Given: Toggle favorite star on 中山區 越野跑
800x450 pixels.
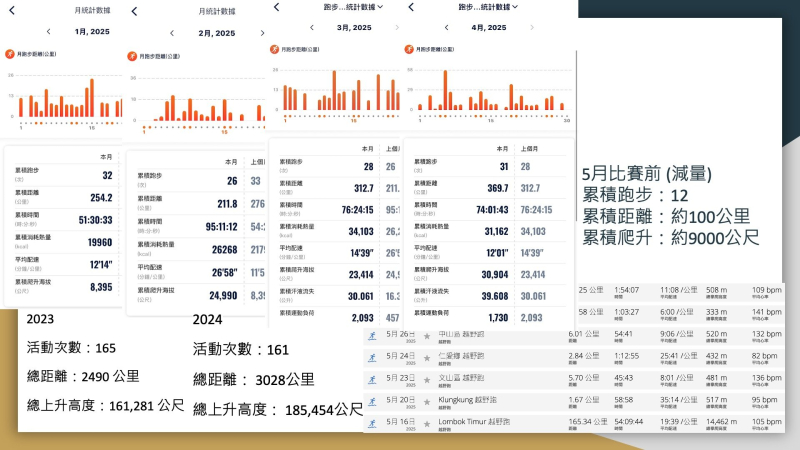Looking at the screenshot, I should click(427, 335).
